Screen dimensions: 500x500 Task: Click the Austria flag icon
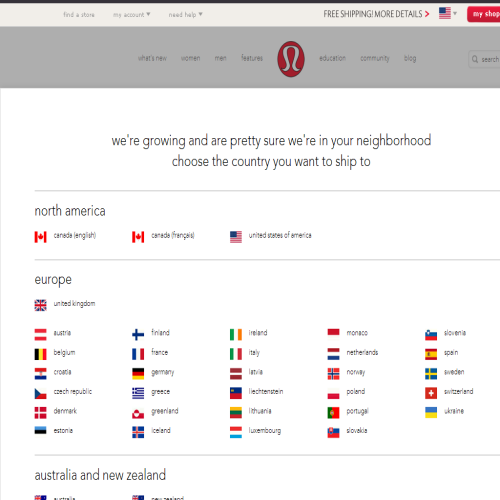(41, 334)
